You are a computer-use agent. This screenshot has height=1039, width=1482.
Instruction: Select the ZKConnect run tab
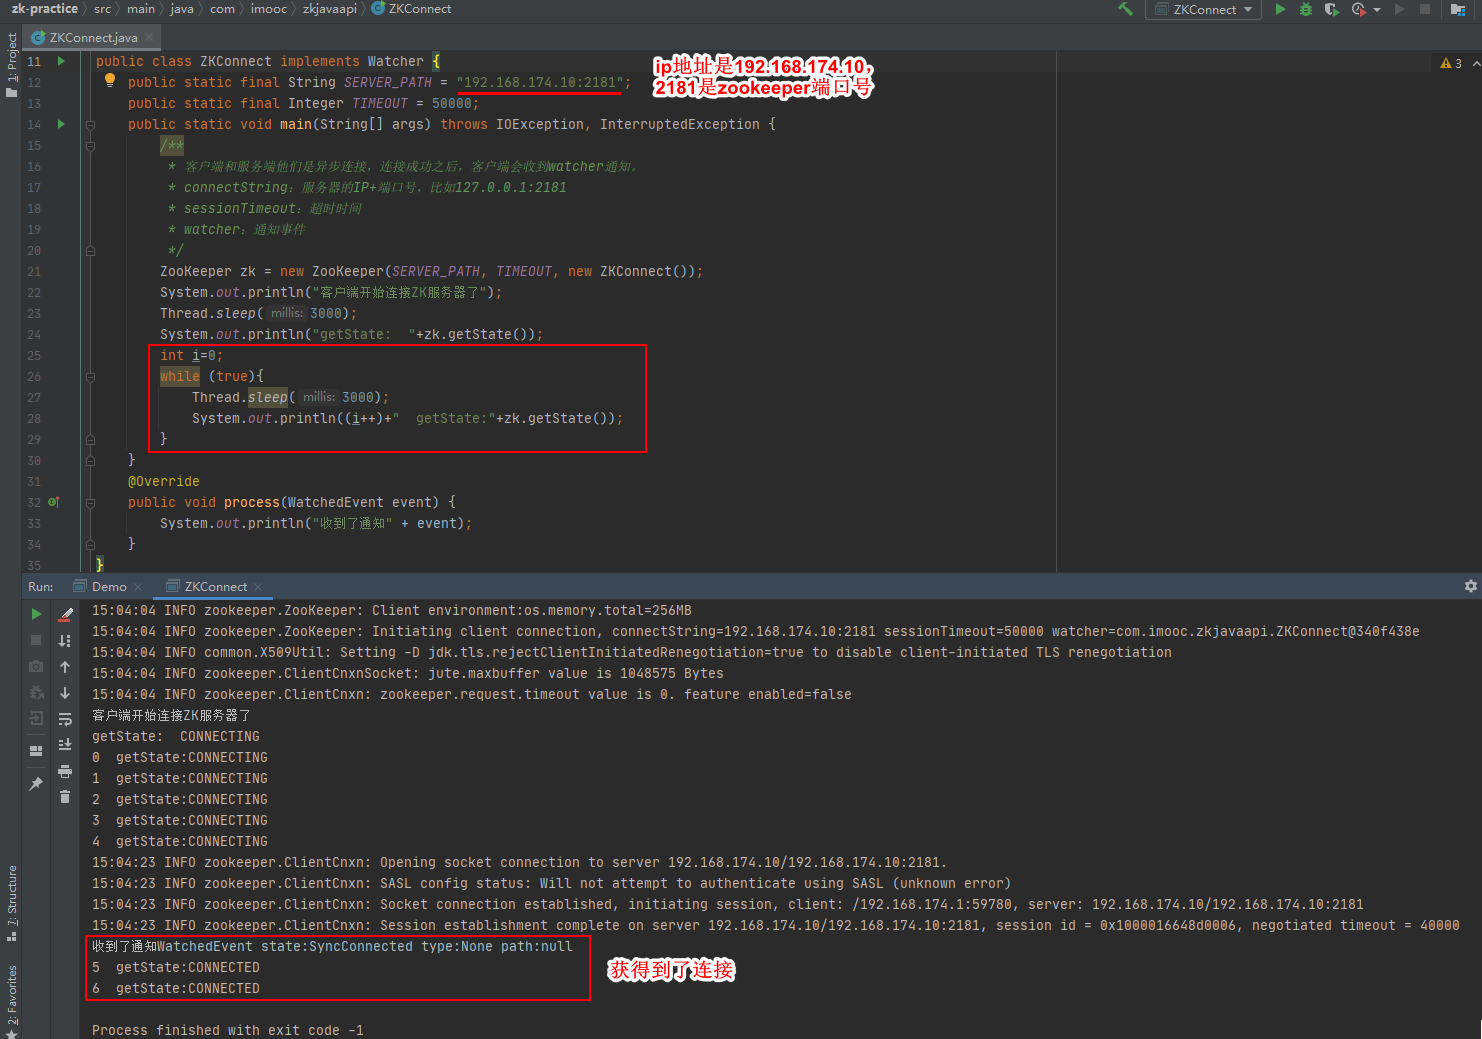click(206, 587)
